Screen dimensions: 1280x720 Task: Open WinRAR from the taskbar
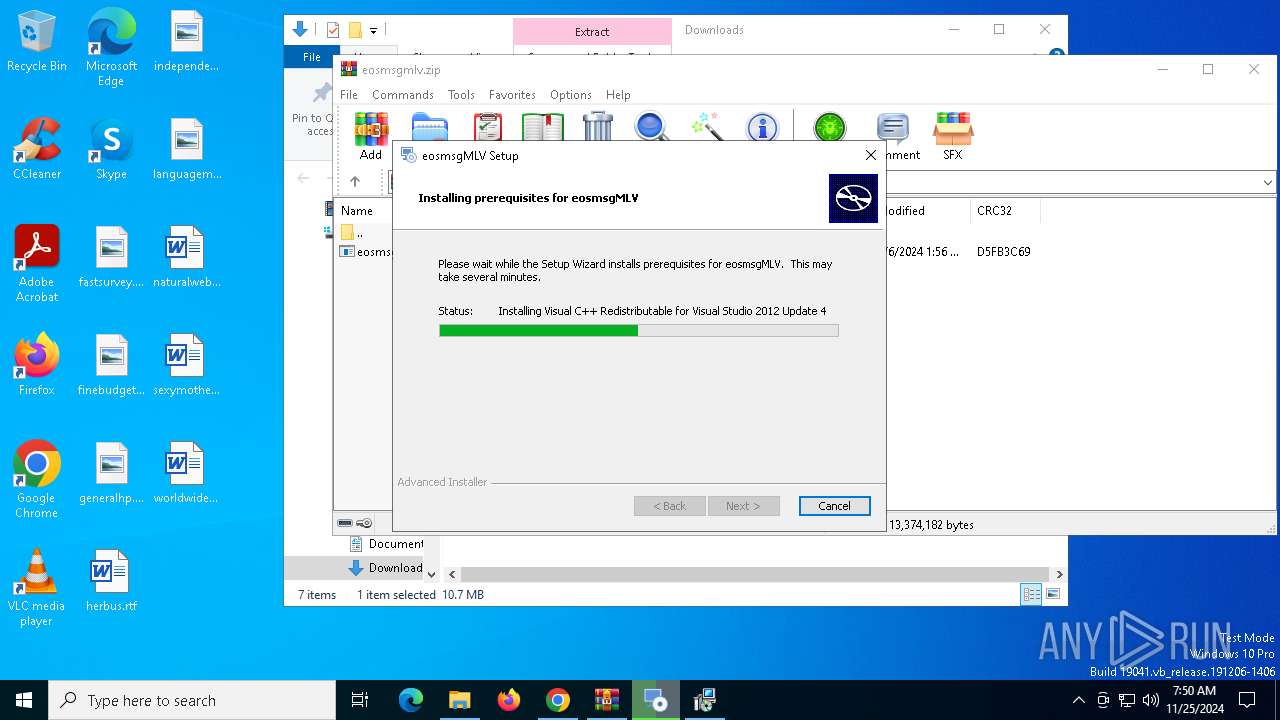(x=607, y=700)
